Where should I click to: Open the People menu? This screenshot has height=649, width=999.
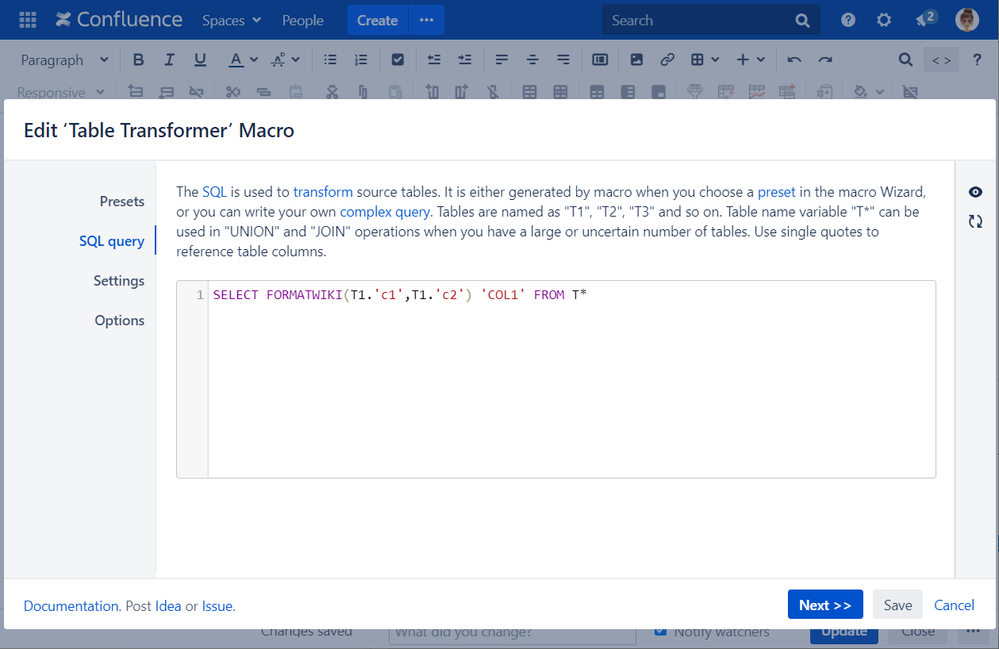click(x=303, y=20)
